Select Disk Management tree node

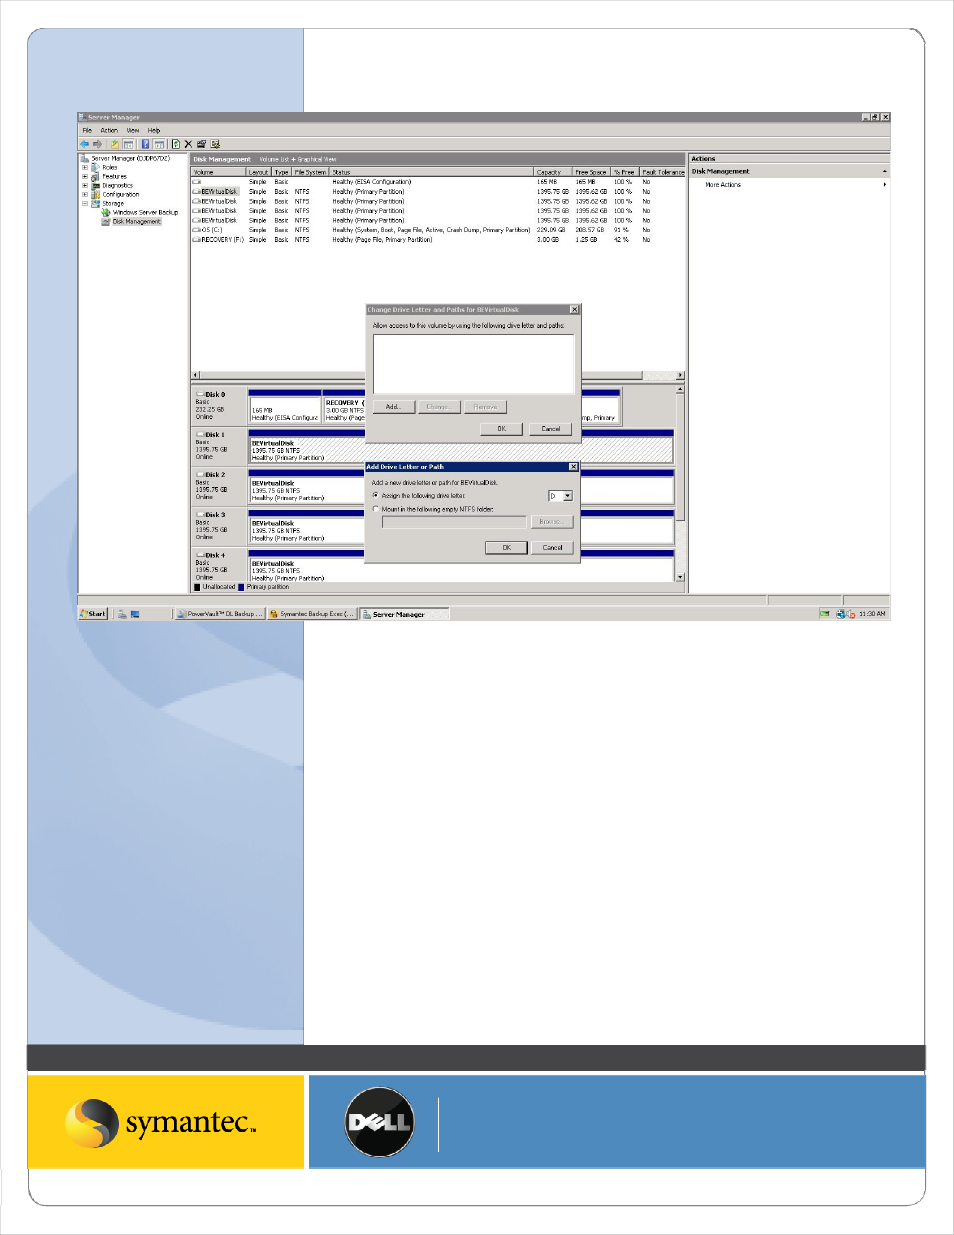[x=136, y=222]
